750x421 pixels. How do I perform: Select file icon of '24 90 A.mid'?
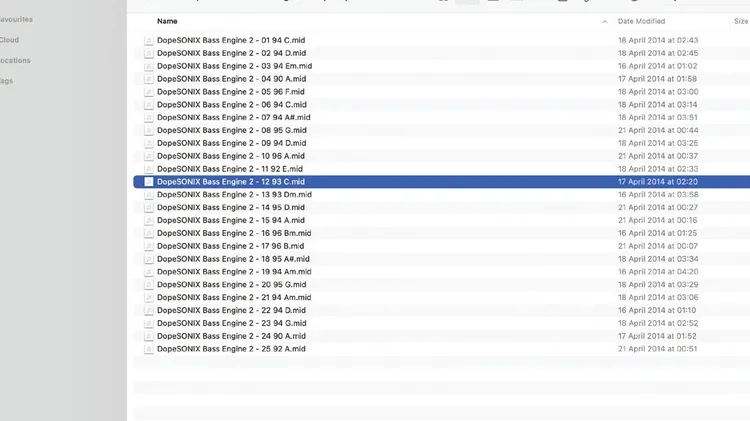149,337
